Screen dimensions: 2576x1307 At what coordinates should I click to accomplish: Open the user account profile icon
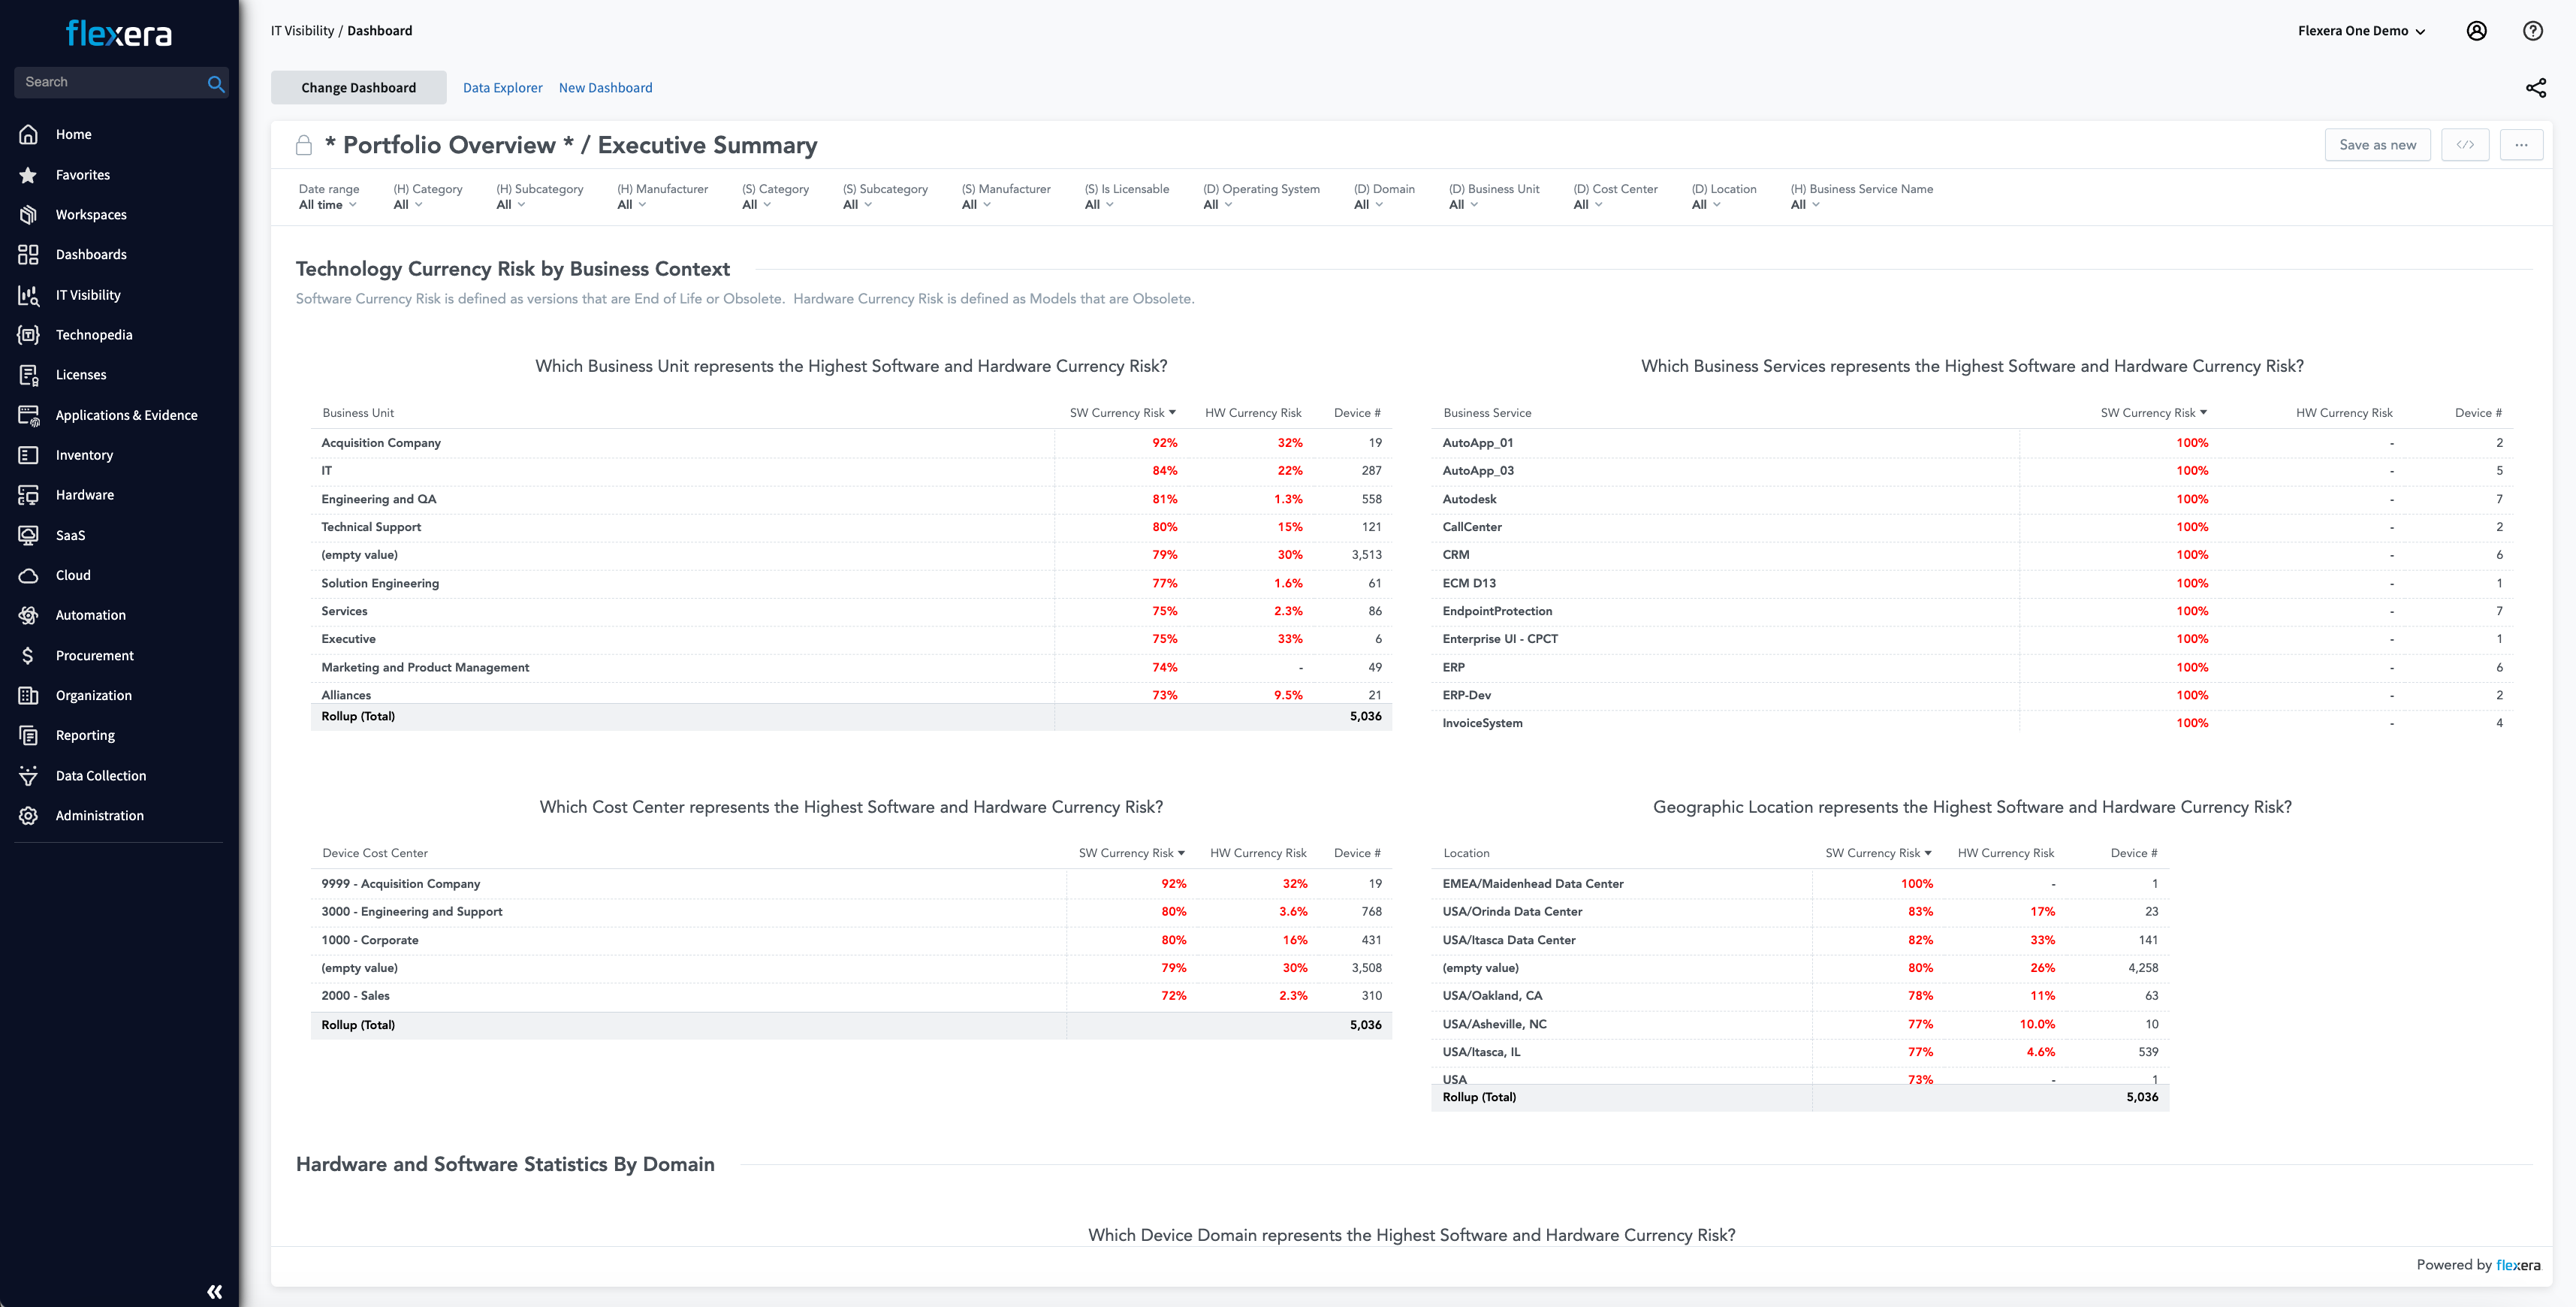(2476, 31)
